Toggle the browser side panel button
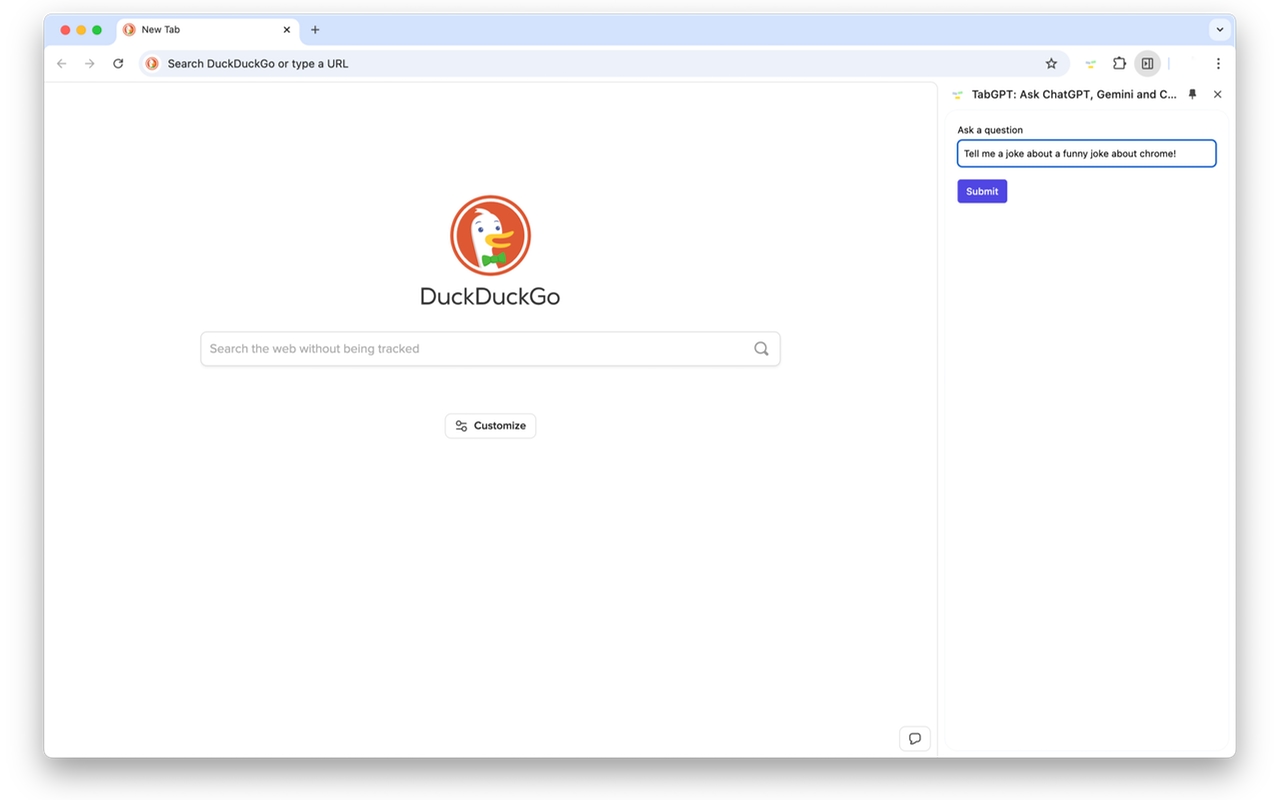1280x800 pixels. coord(1147,63)
